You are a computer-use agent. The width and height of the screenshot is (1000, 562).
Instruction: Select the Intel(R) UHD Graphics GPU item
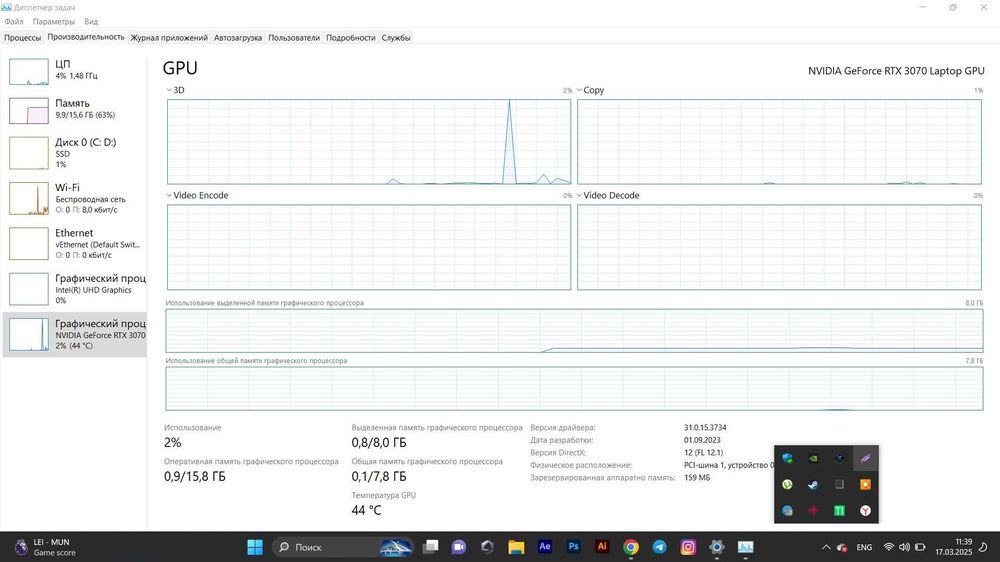(x=75, y=288)
